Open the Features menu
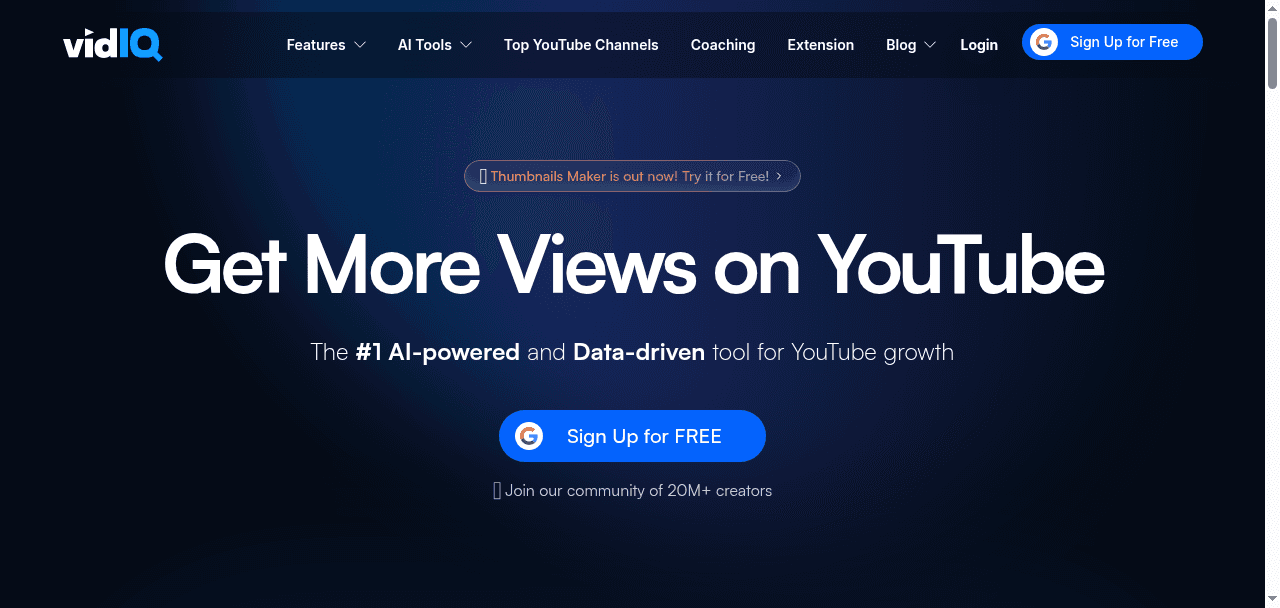Image resolution: width=1280 pixels, height=608 pixels. pyautogui.click(x=316, y=45)
